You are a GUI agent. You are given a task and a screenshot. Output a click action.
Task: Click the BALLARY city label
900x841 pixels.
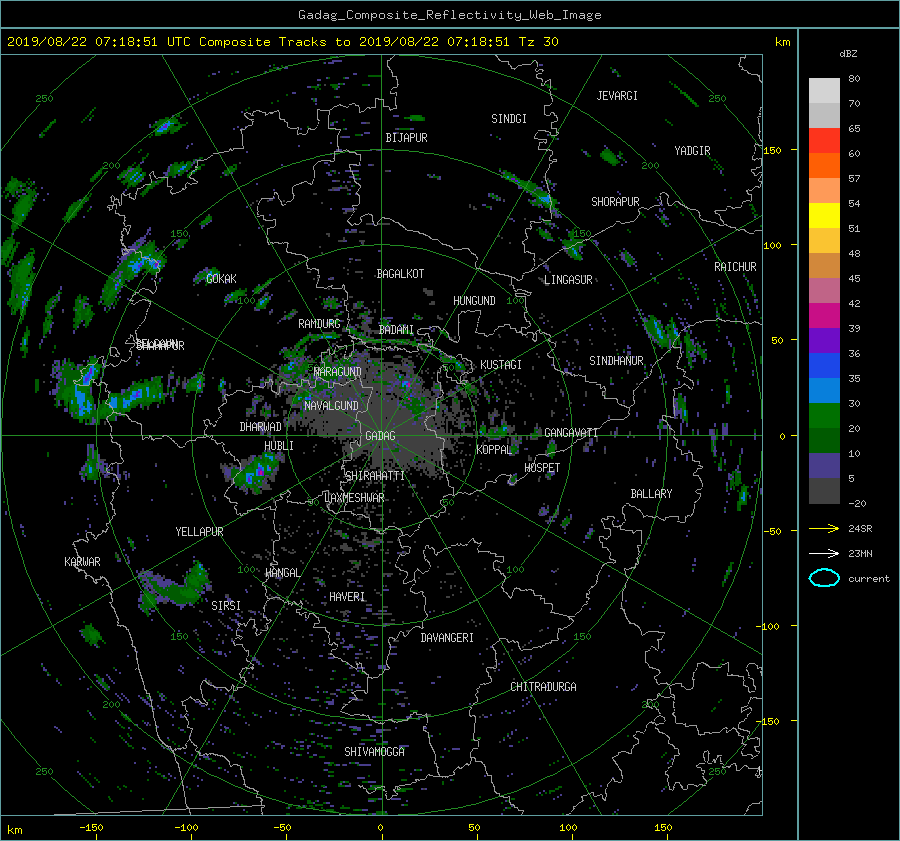(x=651, y=494)
